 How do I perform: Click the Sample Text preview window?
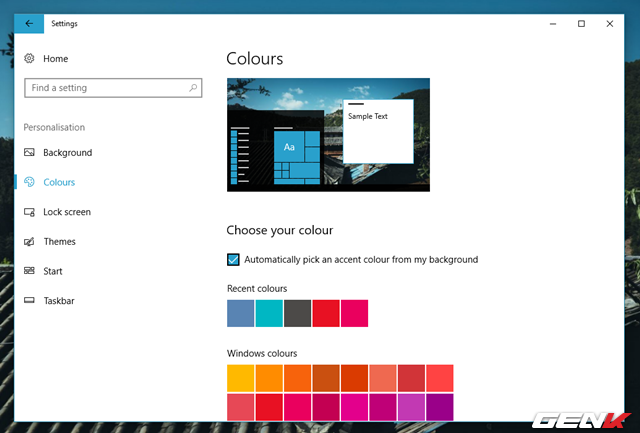(378, 131)
